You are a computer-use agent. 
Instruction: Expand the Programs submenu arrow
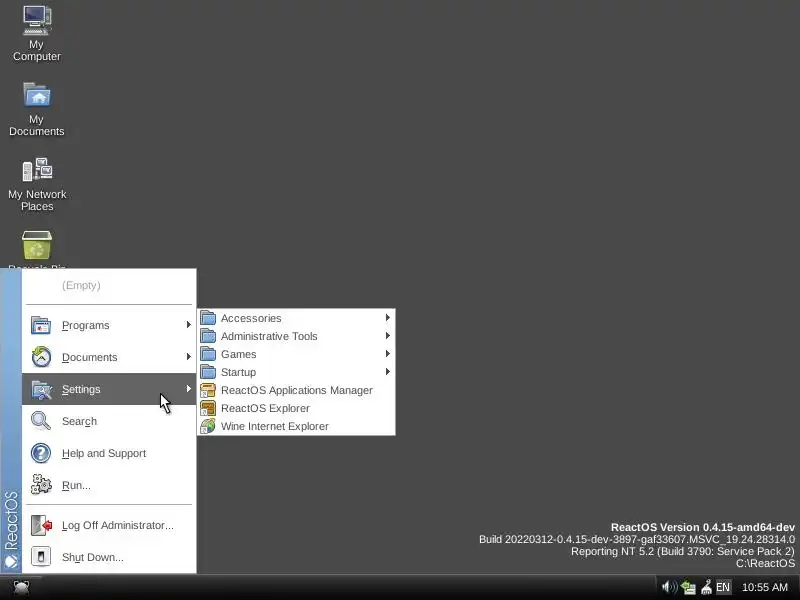point(189,324)
